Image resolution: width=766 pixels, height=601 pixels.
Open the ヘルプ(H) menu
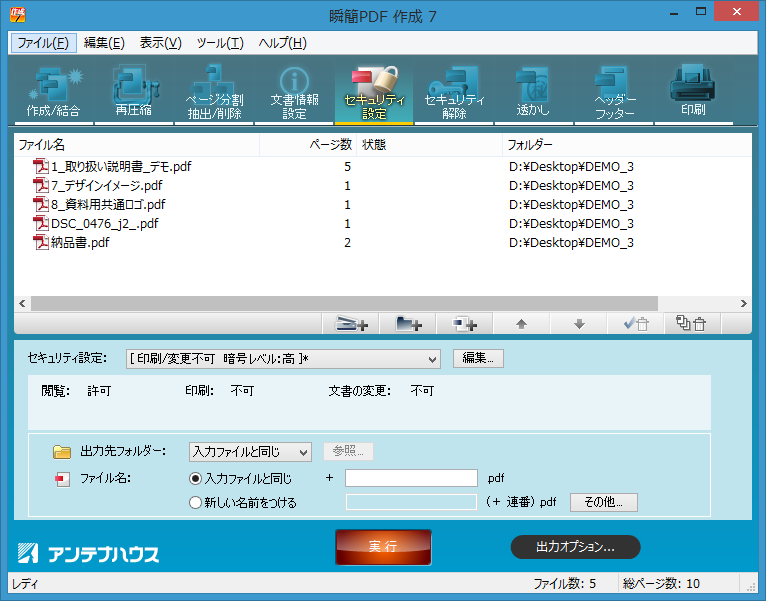tap(282, 43)
